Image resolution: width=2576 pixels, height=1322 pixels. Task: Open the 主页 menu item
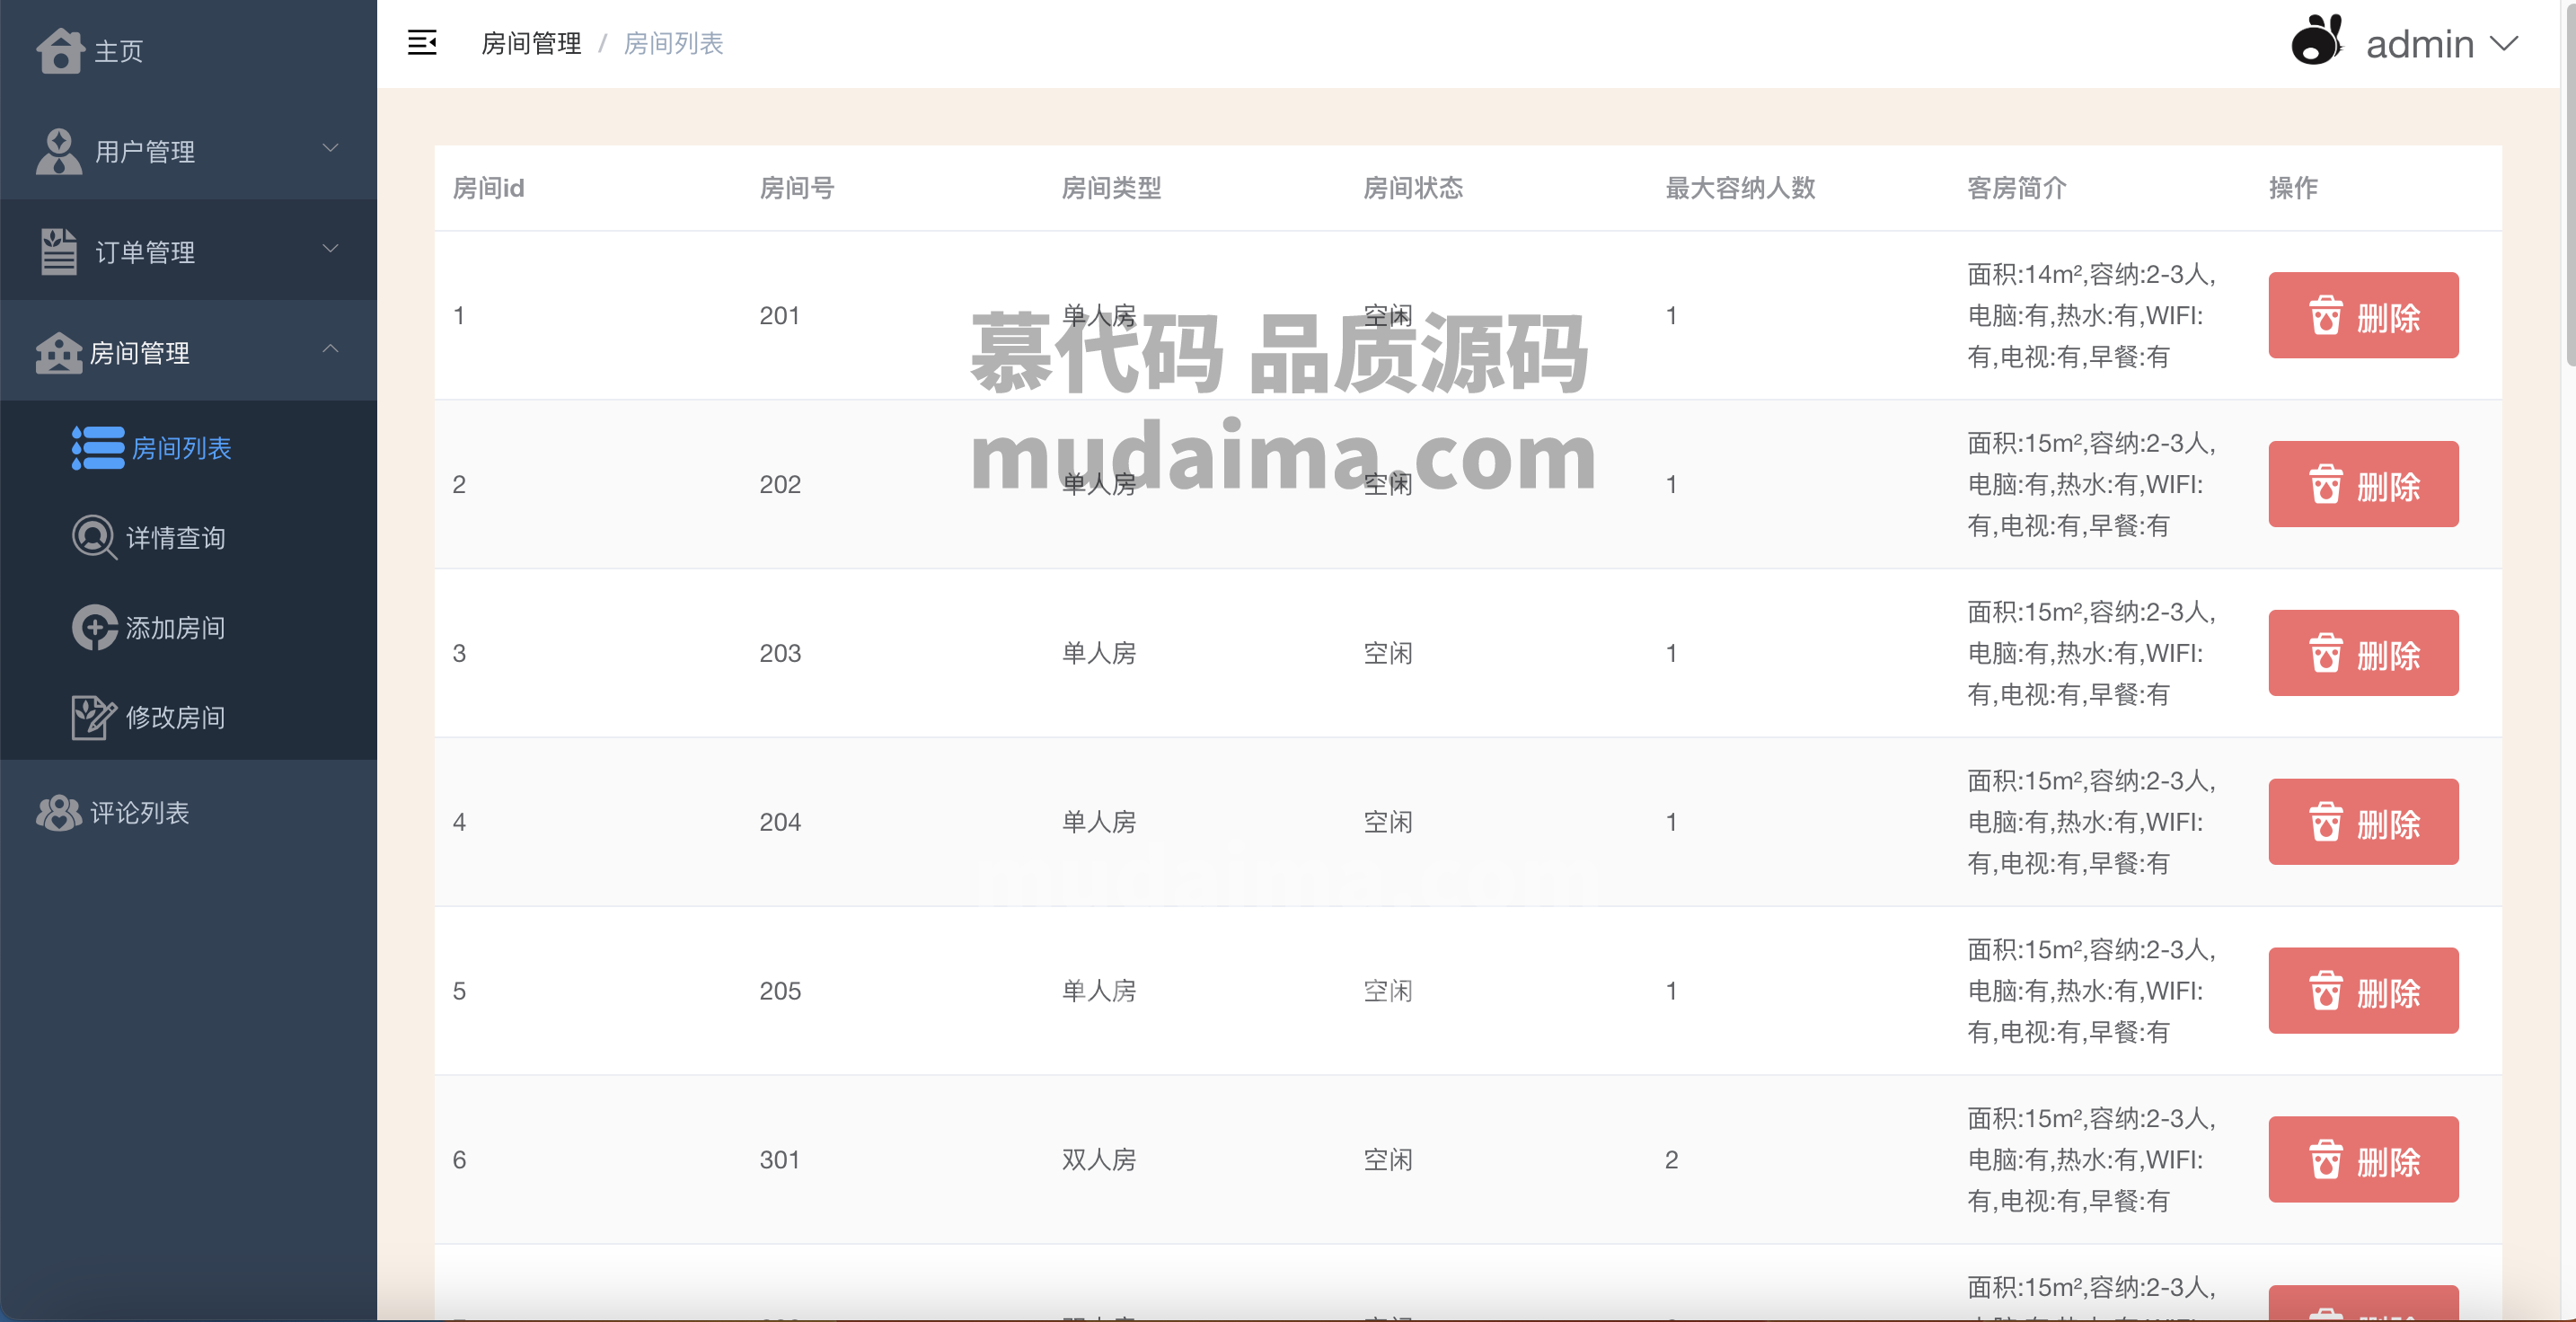click(x=188, y=50)
